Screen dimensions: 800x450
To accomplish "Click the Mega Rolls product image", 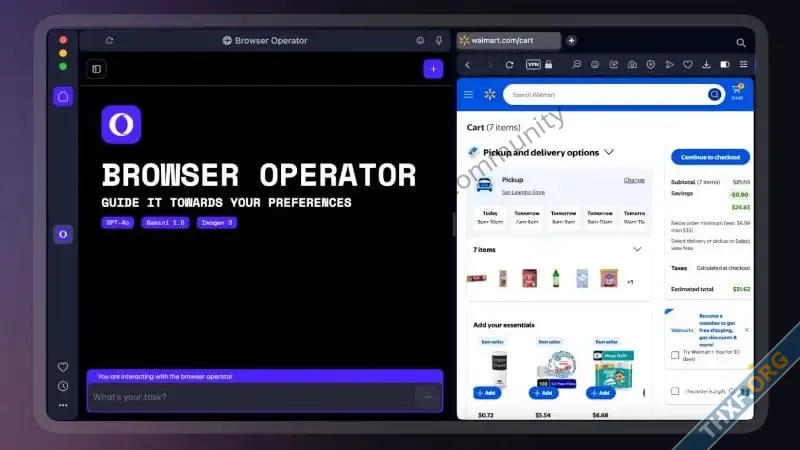I will [613, 368].
